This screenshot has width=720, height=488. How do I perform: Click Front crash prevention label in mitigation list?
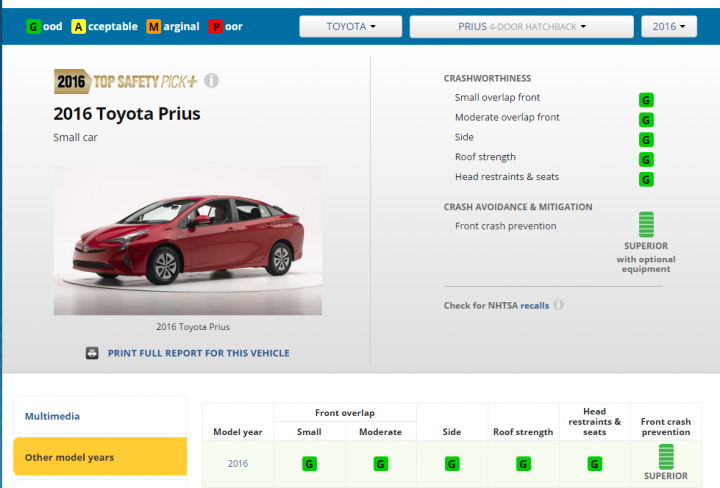click(505, 226)
